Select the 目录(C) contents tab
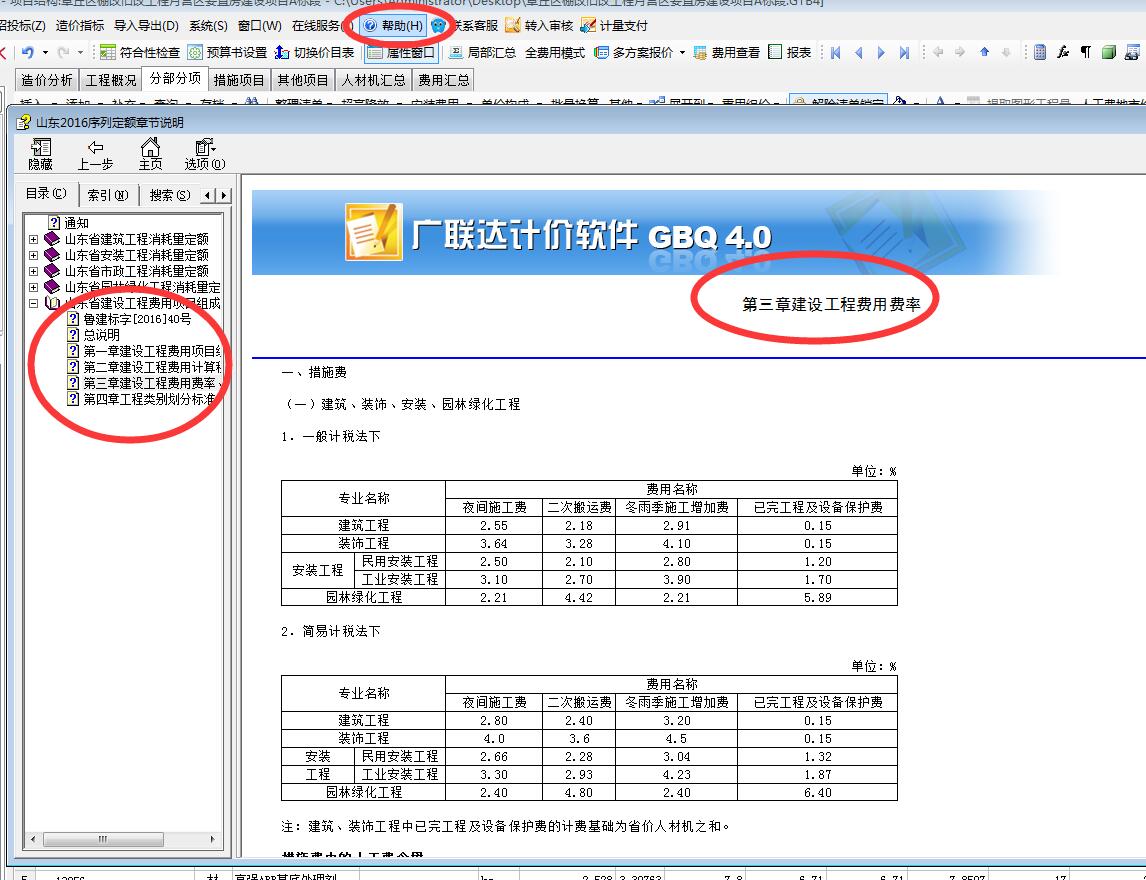This screenshot has width=1146, height=880. click(x=46, y=194)
